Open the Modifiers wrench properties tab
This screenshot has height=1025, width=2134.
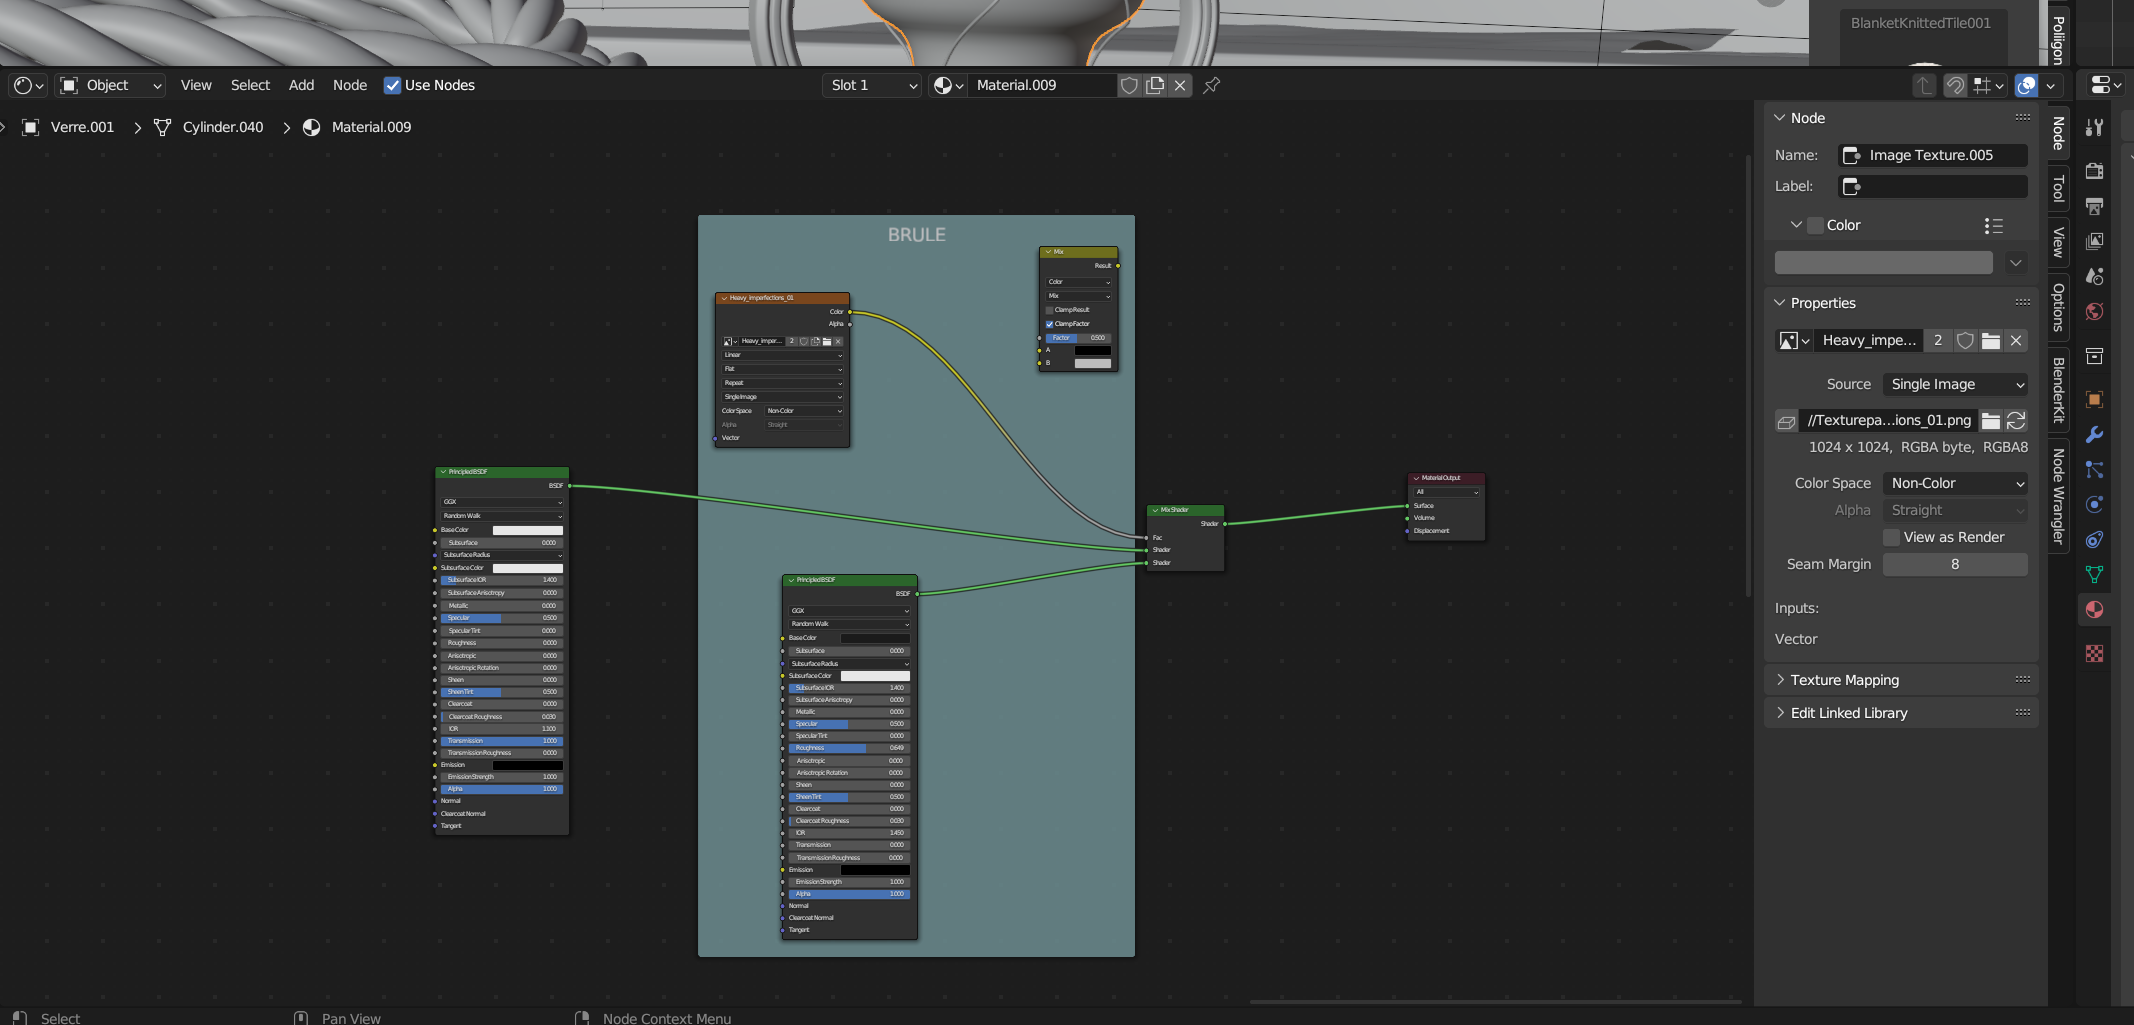coord(2094,435)
